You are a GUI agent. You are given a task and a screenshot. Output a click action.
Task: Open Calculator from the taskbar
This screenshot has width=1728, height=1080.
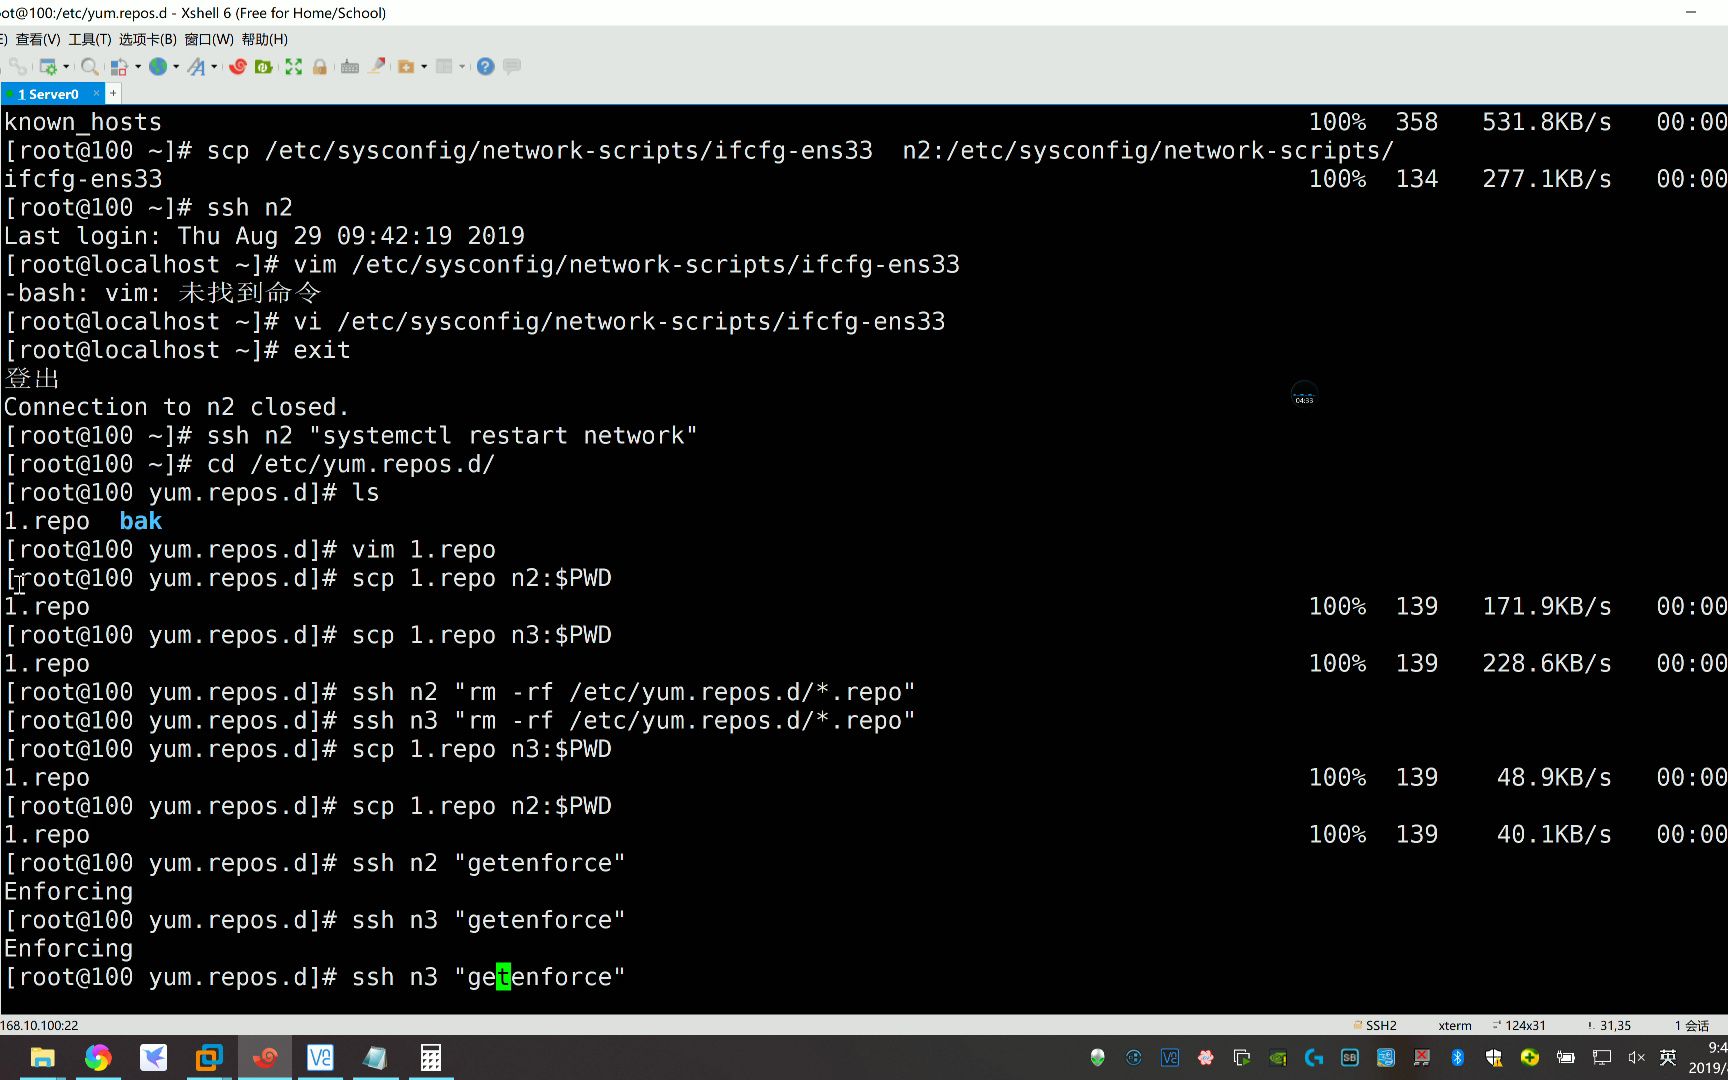[x=431, y=1058]
